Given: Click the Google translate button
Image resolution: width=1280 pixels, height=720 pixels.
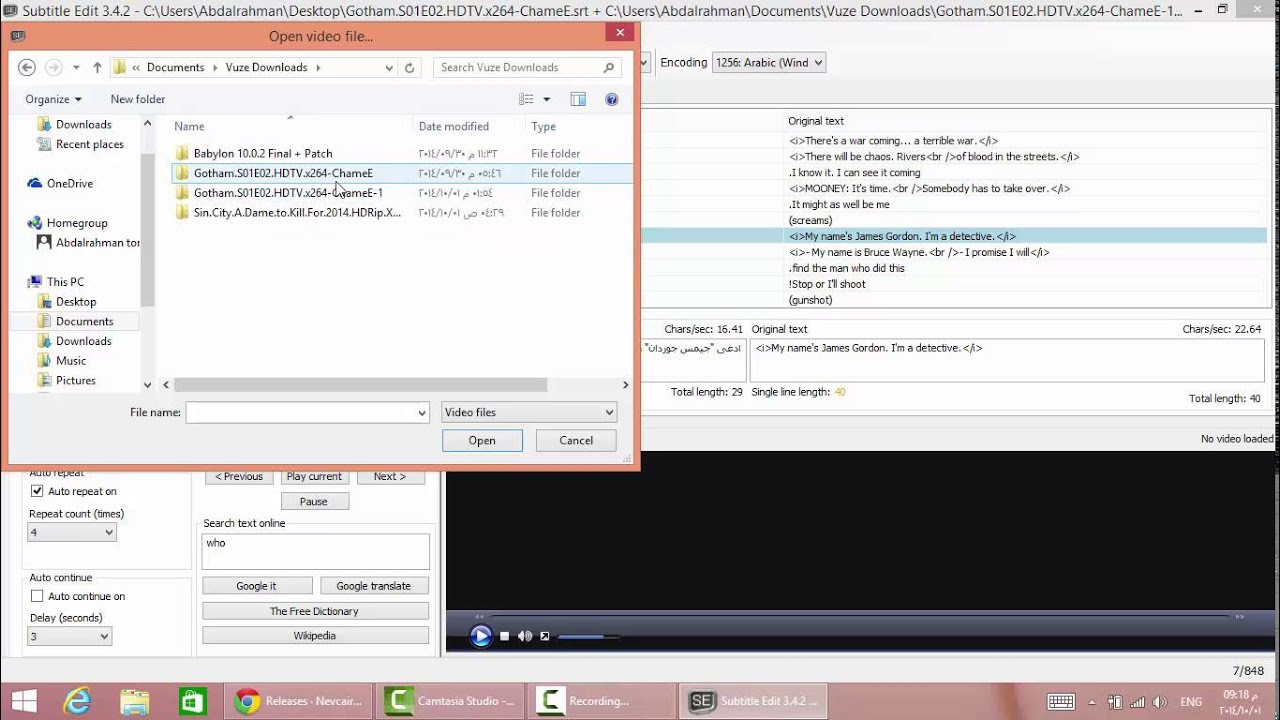Looking at the screenshot, I should 373,586.
